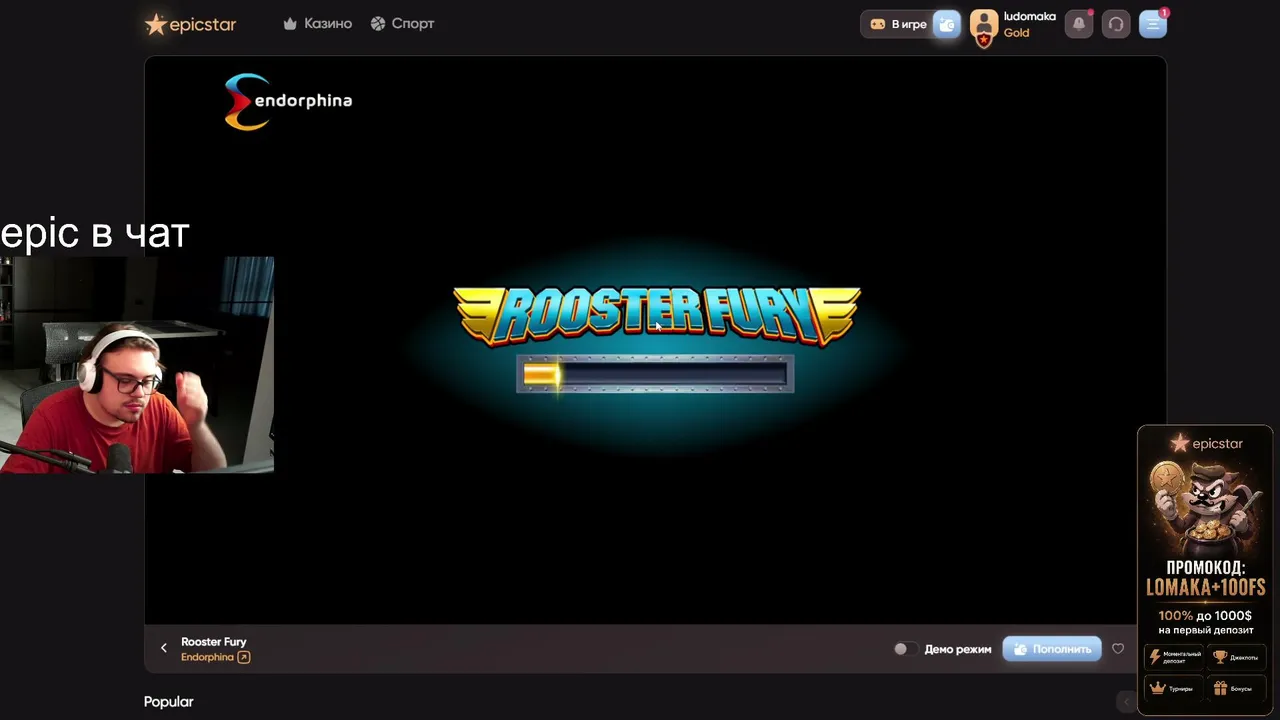Open the Казино section
The width and height of the screenshot is (1280, 720).
tap(318, 23)
